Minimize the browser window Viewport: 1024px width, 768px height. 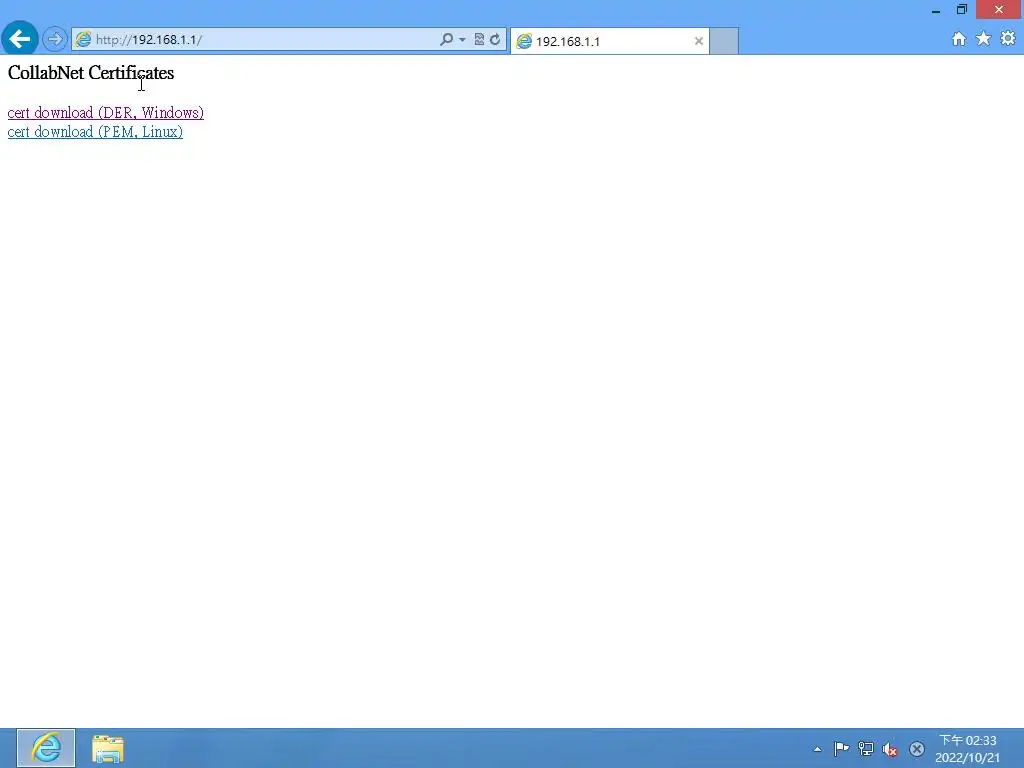[935, 10]
